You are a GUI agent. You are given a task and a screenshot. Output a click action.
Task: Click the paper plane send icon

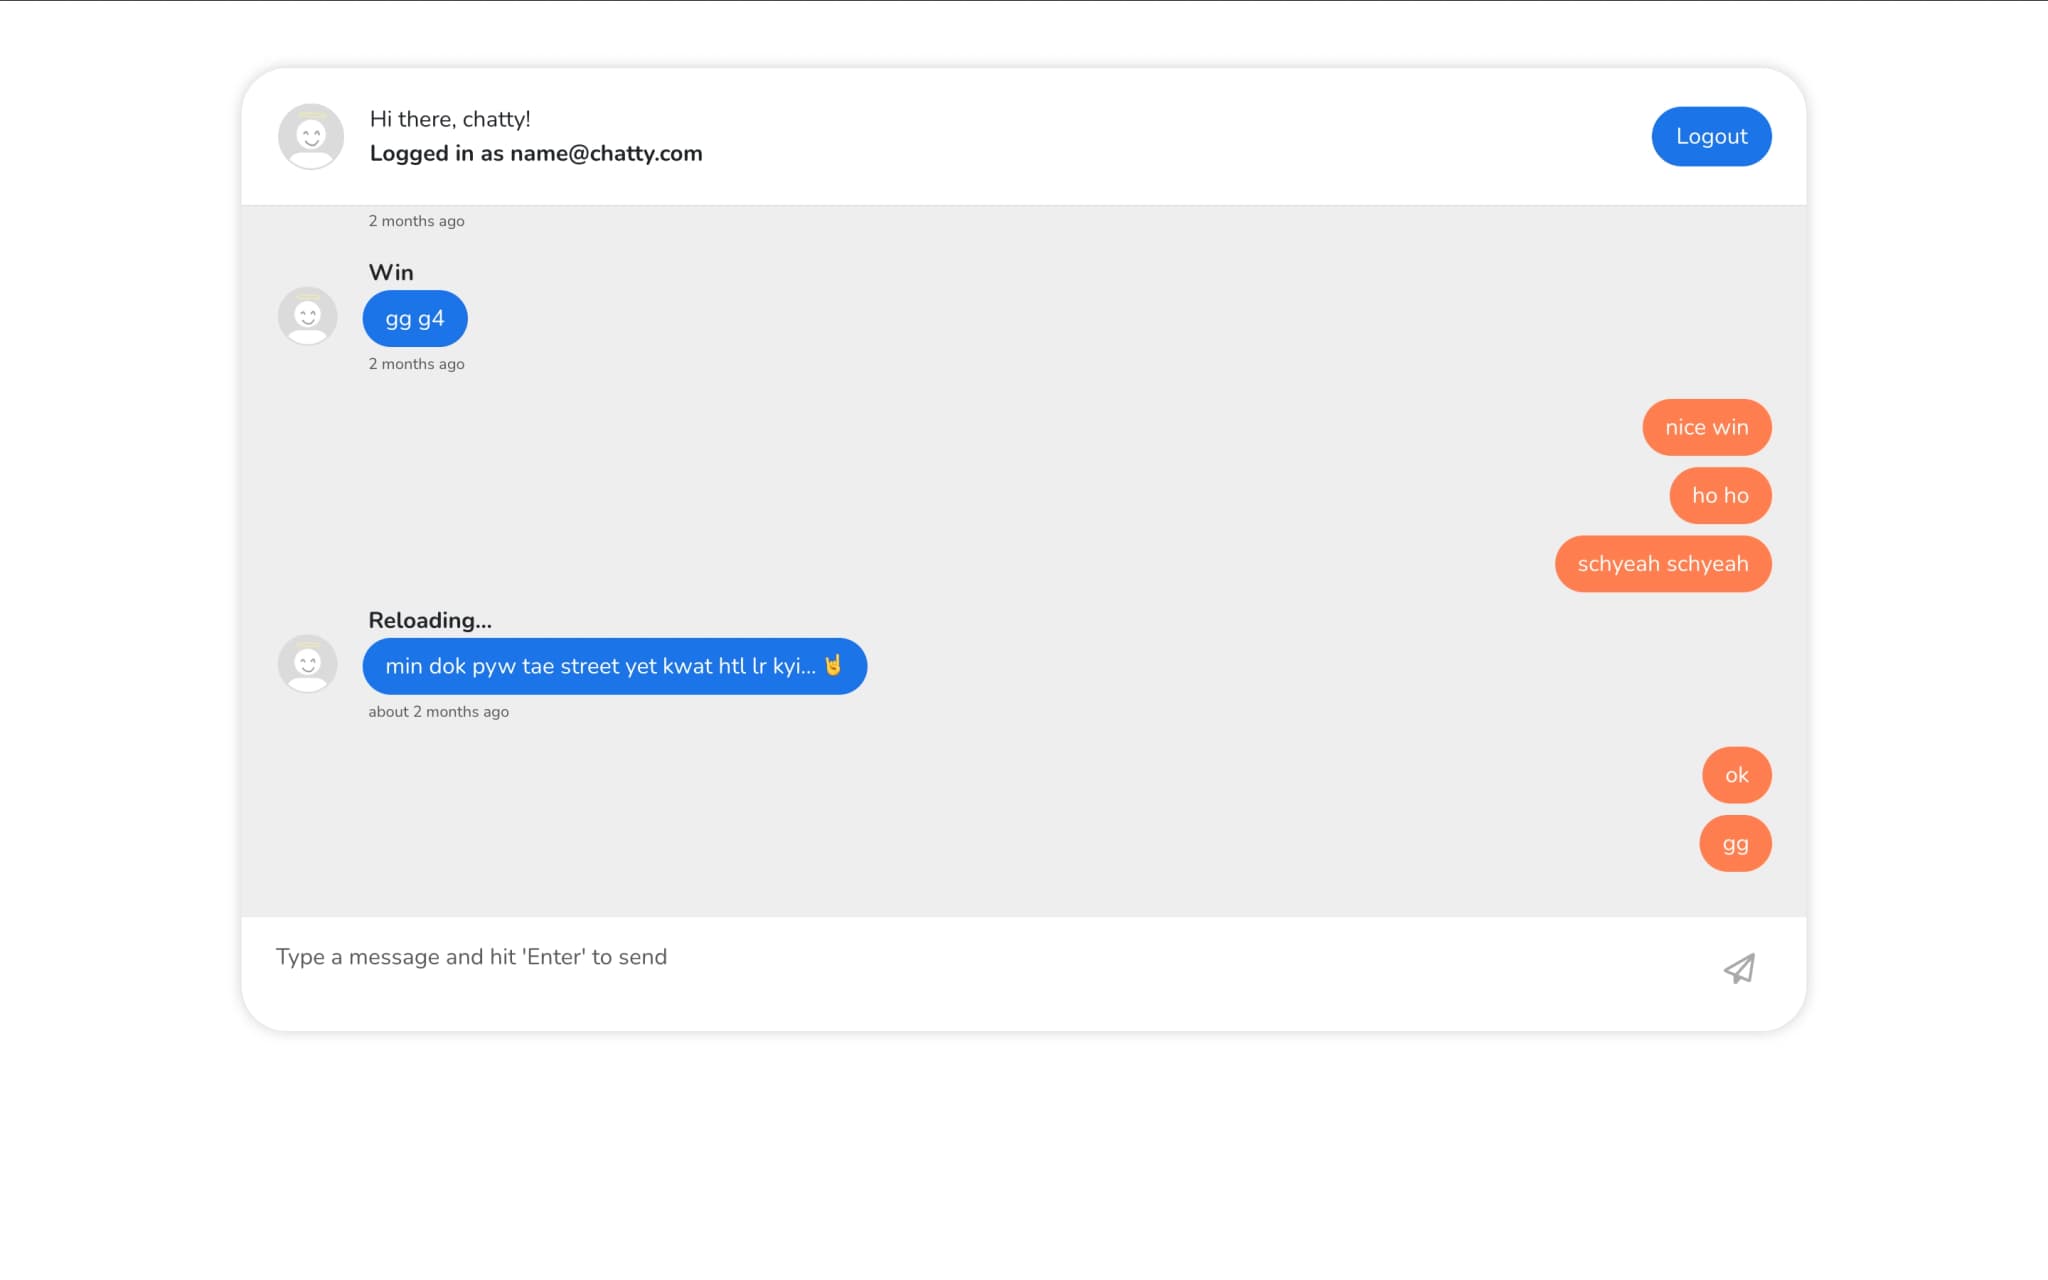1739,968
